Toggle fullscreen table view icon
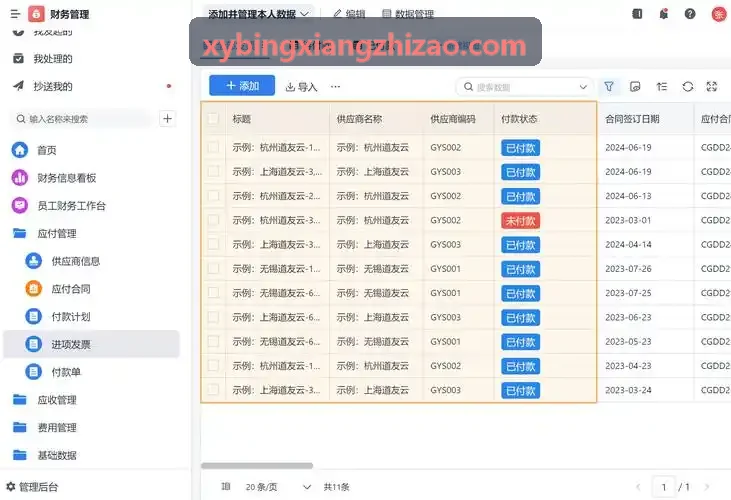 click(x=712, y=87)
